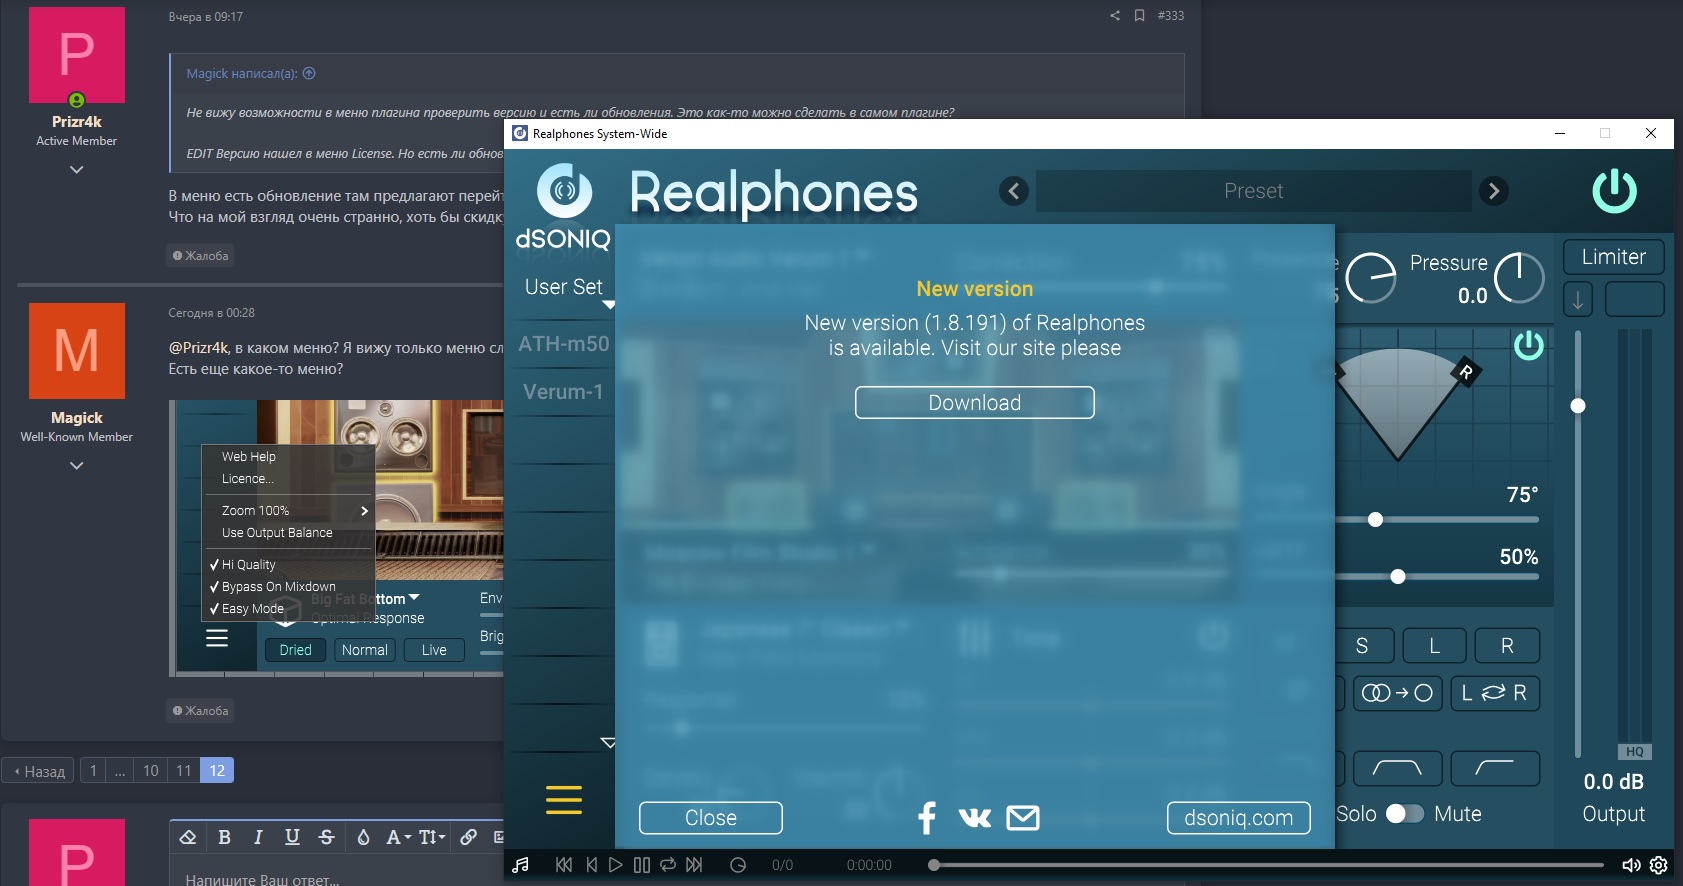Flip the Solo/Mute switch
Viewport: 1683px width, 886px height.
tap(1405, 814)
